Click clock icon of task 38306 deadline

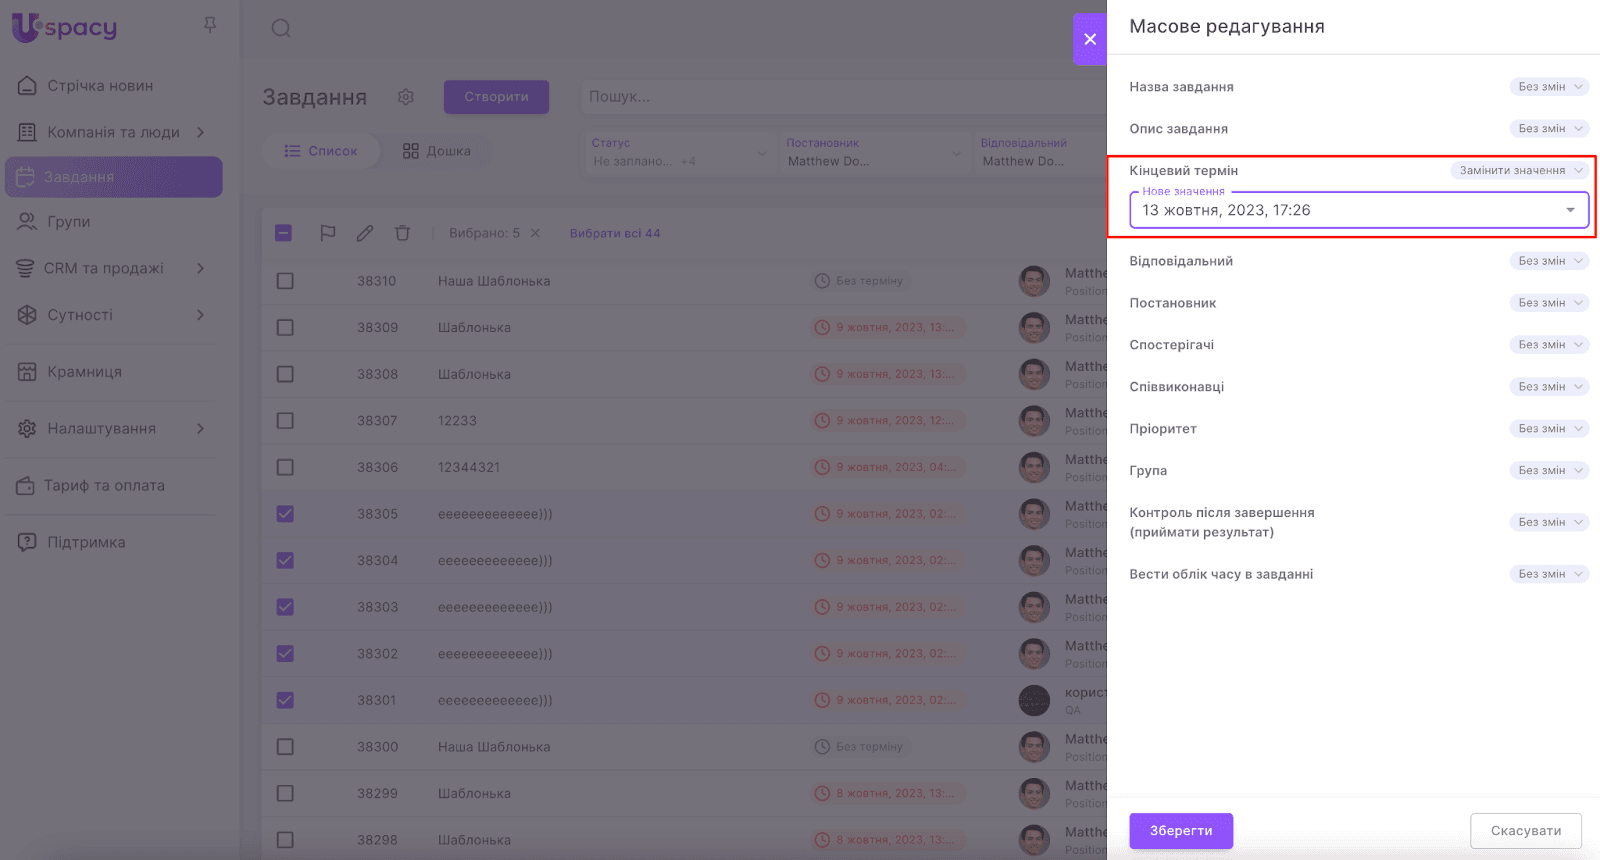(x=823, y=467)
